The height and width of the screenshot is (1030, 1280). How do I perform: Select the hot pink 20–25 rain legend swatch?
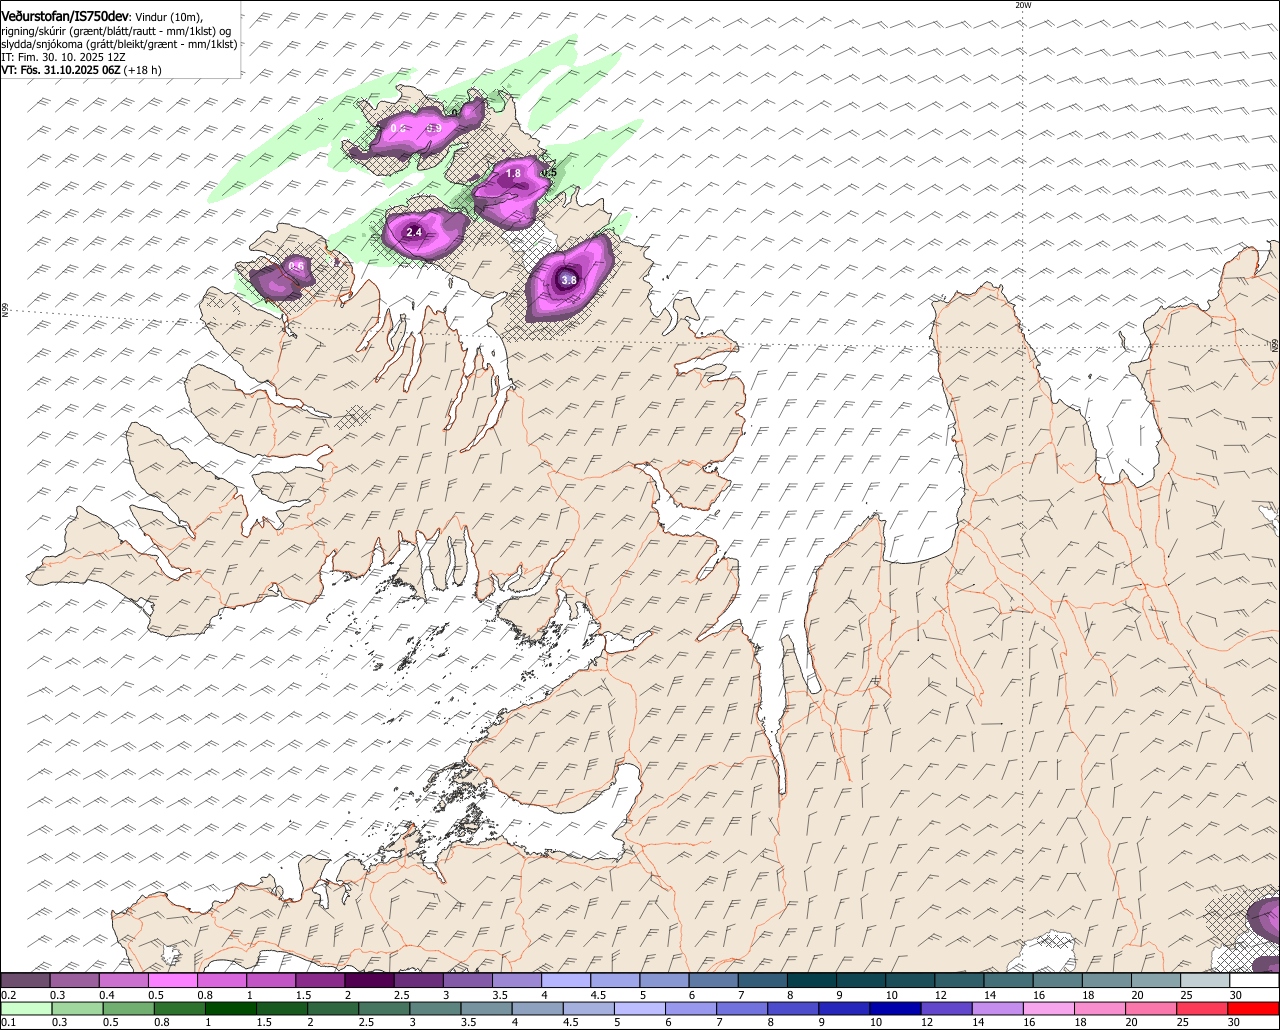point(1152,1008)
